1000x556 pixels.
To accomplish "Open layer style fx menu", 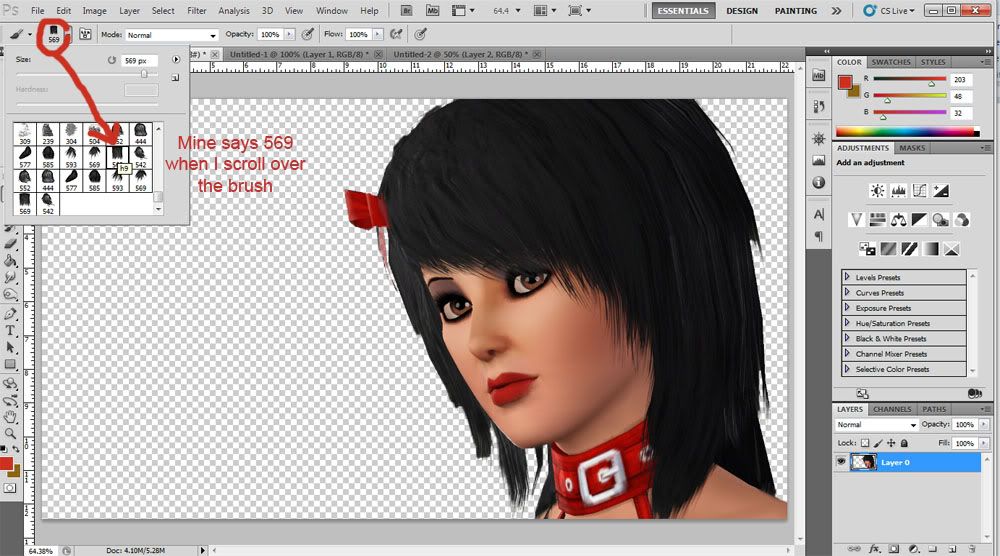I will tap(875, 549).
